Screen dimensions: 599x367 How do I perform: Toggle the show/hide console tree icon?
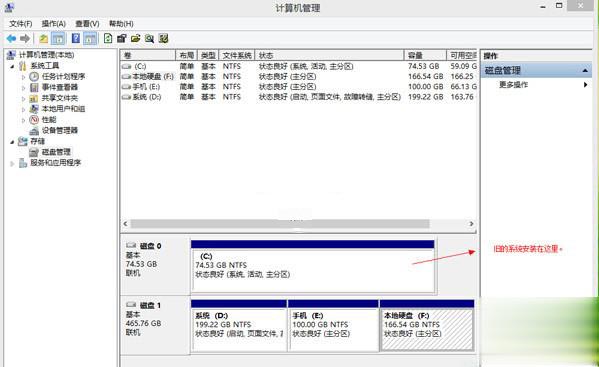coord(58,39)
